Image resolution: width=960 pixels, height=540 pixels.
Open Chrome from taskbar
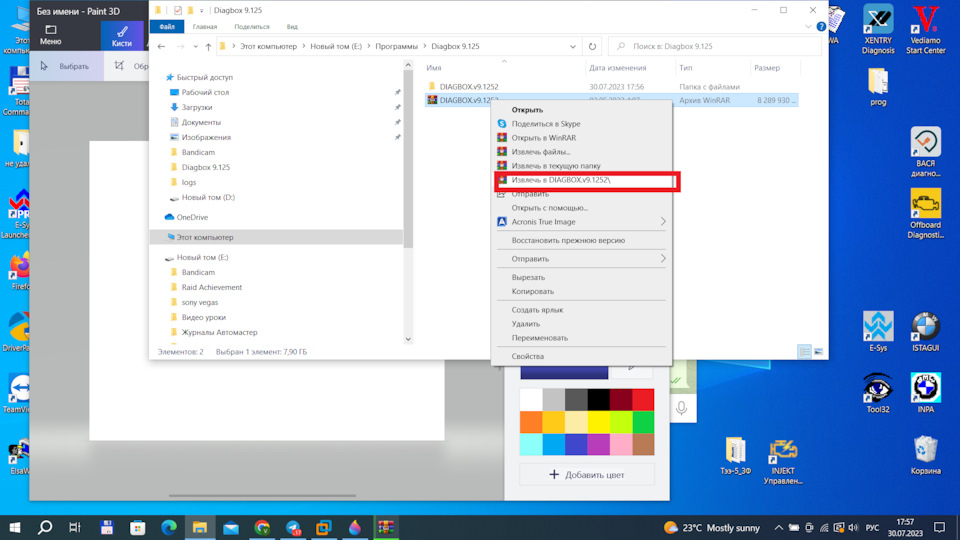tap(262, 527)
